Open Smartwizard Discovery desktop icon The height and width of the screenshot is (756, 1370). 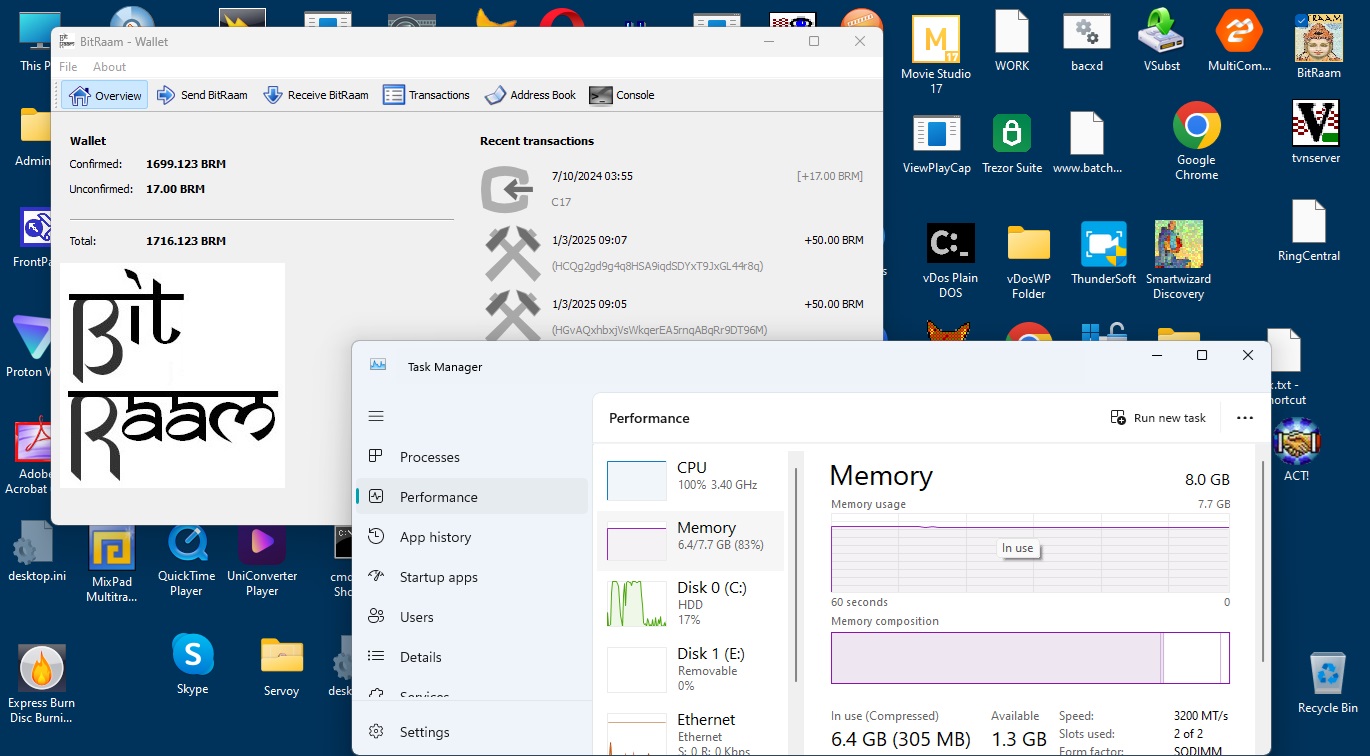(1179, 261)
